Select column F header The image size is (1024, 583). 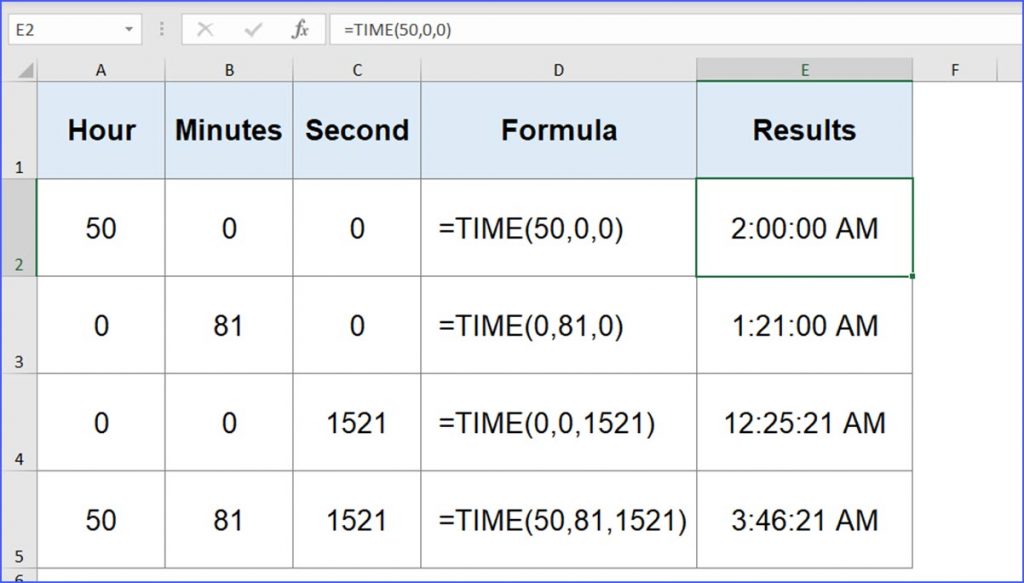955,70
